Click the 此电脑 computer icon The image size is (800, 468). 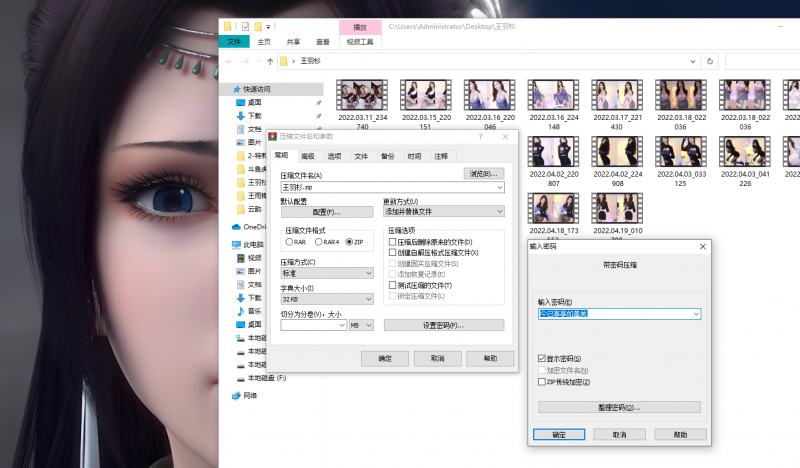tap(237, 244)
